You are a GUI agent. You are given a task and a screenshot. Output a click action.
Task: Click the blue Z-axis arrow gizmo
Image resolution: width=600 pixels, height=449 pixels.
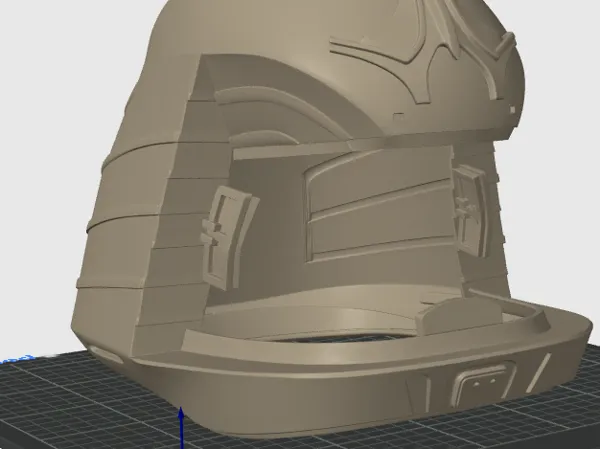182,428
